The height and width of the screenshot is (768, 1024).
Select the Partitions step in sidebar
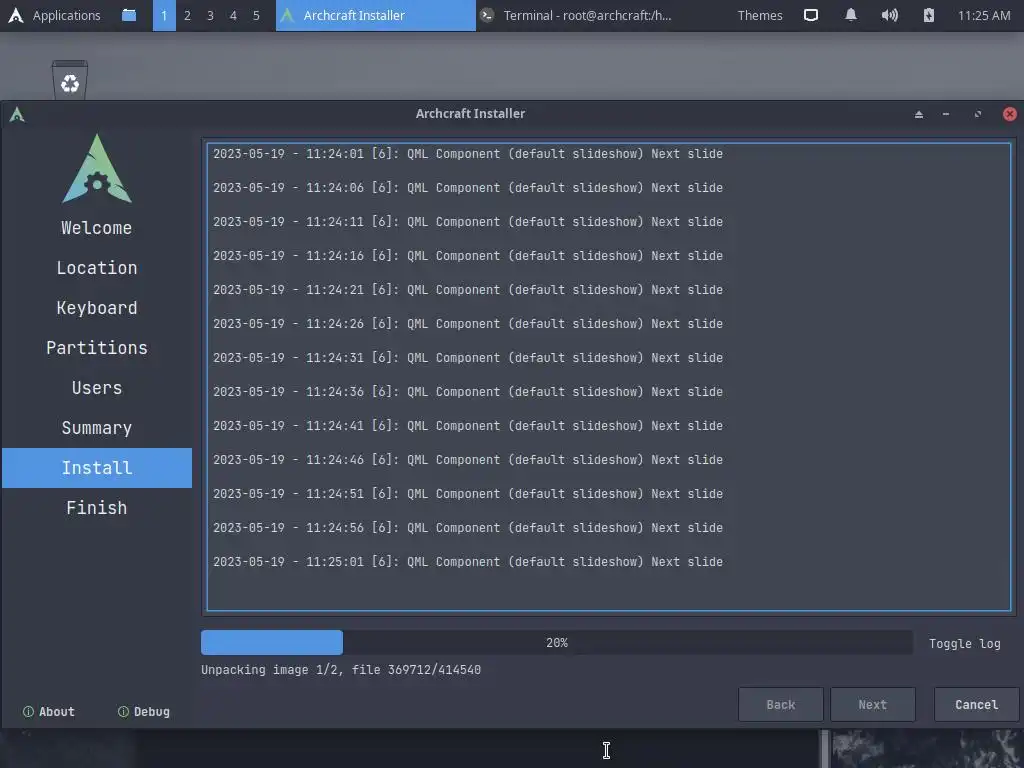point(97,347)
